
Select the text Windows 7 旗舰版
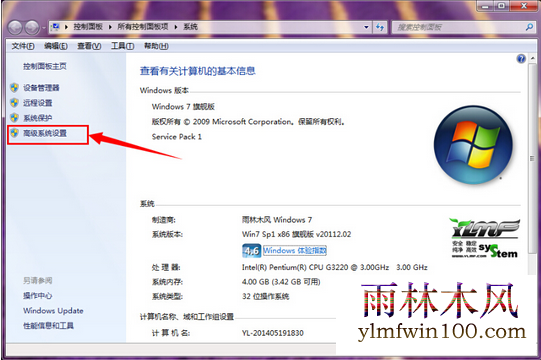click(x=183, y=107)
